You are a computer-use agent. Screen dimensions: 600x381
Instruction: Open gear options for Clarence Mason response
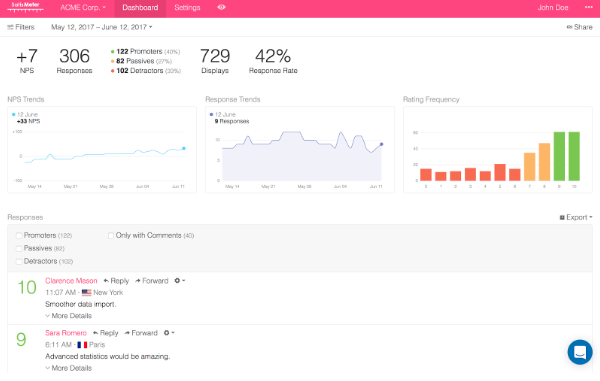click(179, 280)
